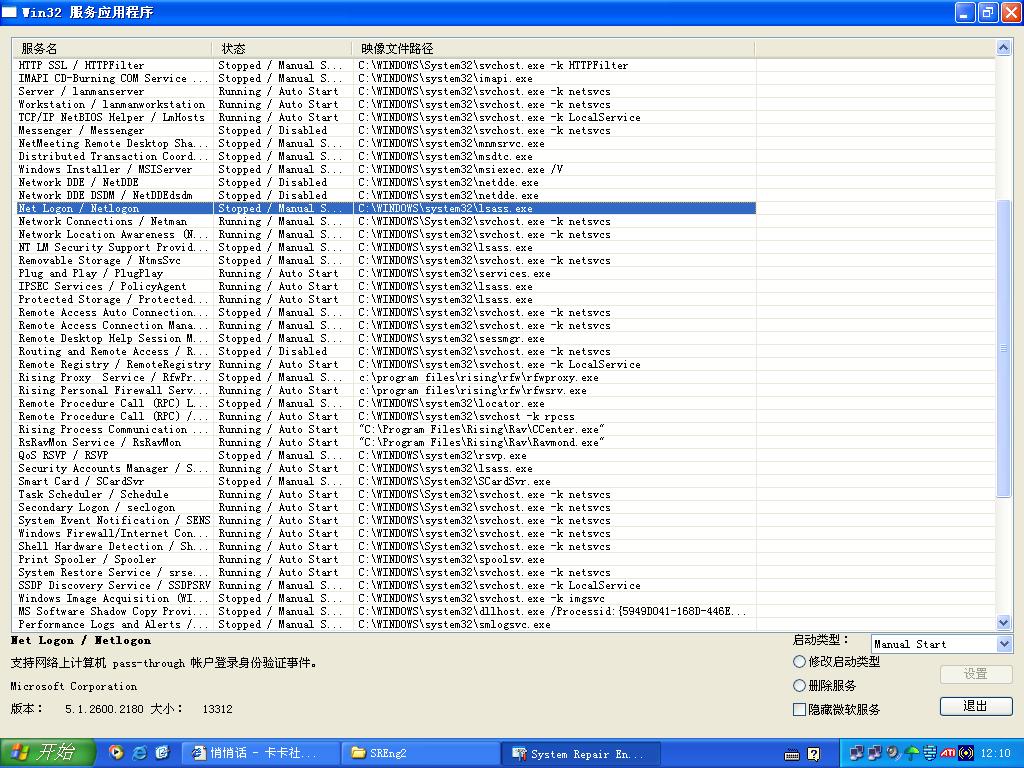The height and width of the screenshot is (768, 1024).
Task: Select the Shell Hardware Detection row
Action: (385, 547)
